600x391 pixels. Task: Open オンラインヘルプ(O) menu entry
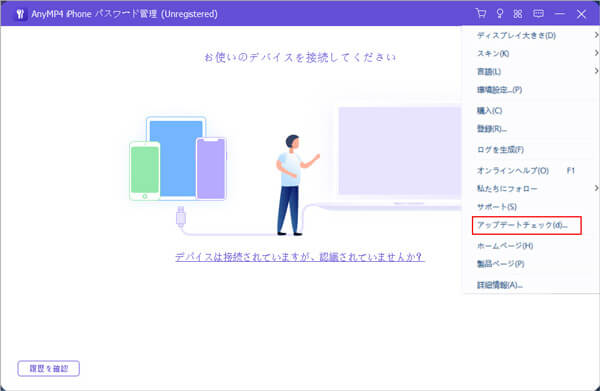tap(531, 171)
